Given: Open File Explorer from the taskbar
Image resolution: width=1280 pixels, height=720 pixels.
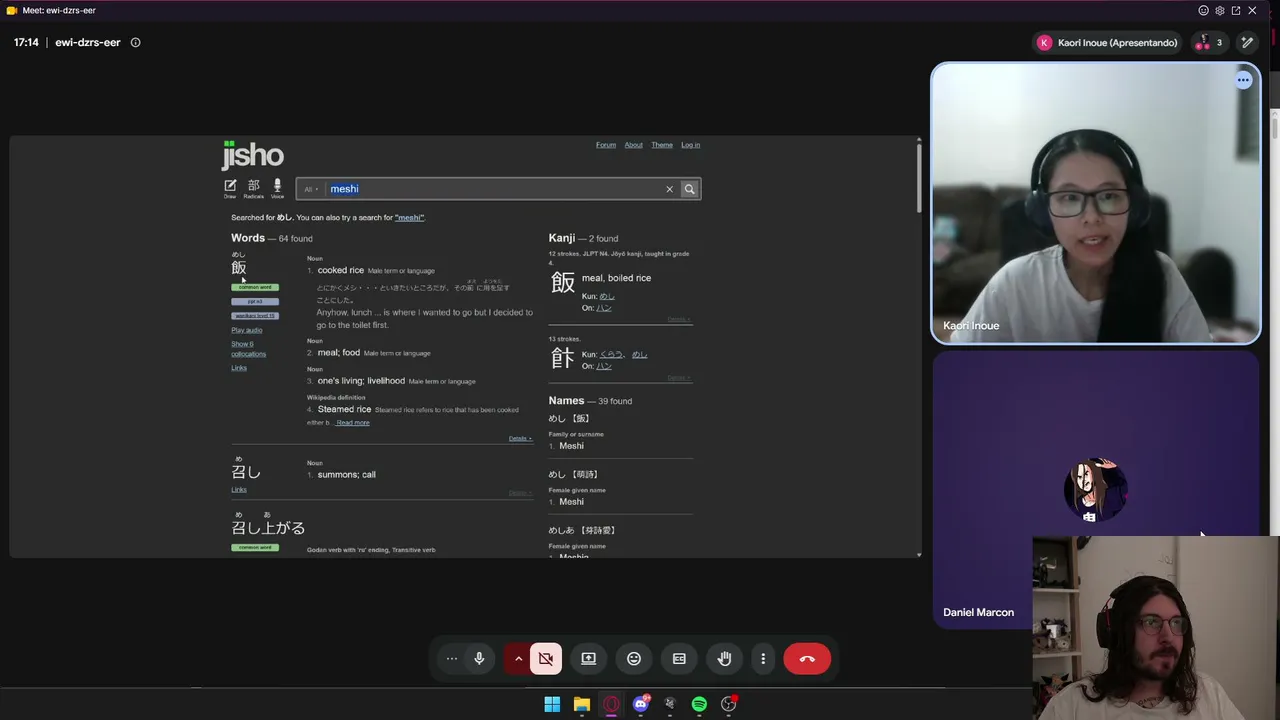Looking at the screenshot, I should click(581, 704).
